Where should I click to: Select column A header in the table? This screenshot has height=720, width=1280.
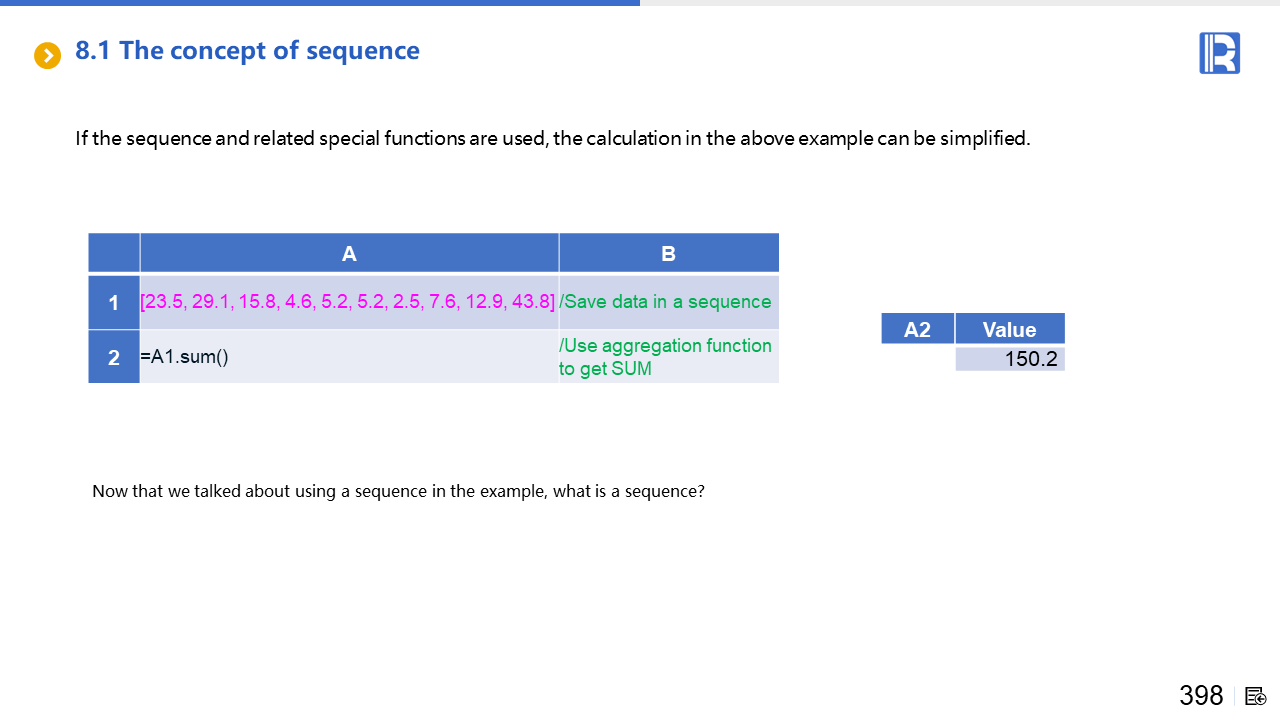349,253
